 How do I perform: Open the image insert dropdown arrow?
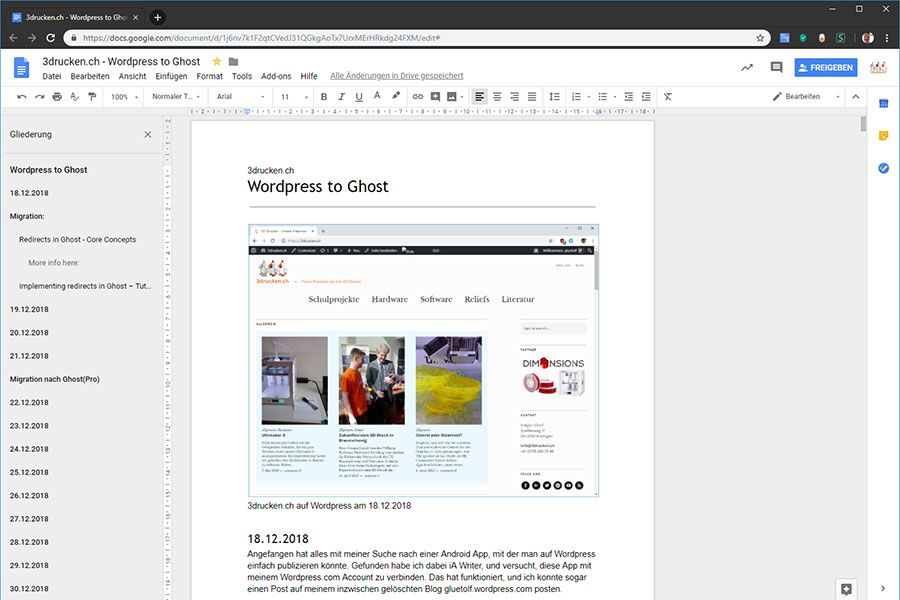[462, 96]
